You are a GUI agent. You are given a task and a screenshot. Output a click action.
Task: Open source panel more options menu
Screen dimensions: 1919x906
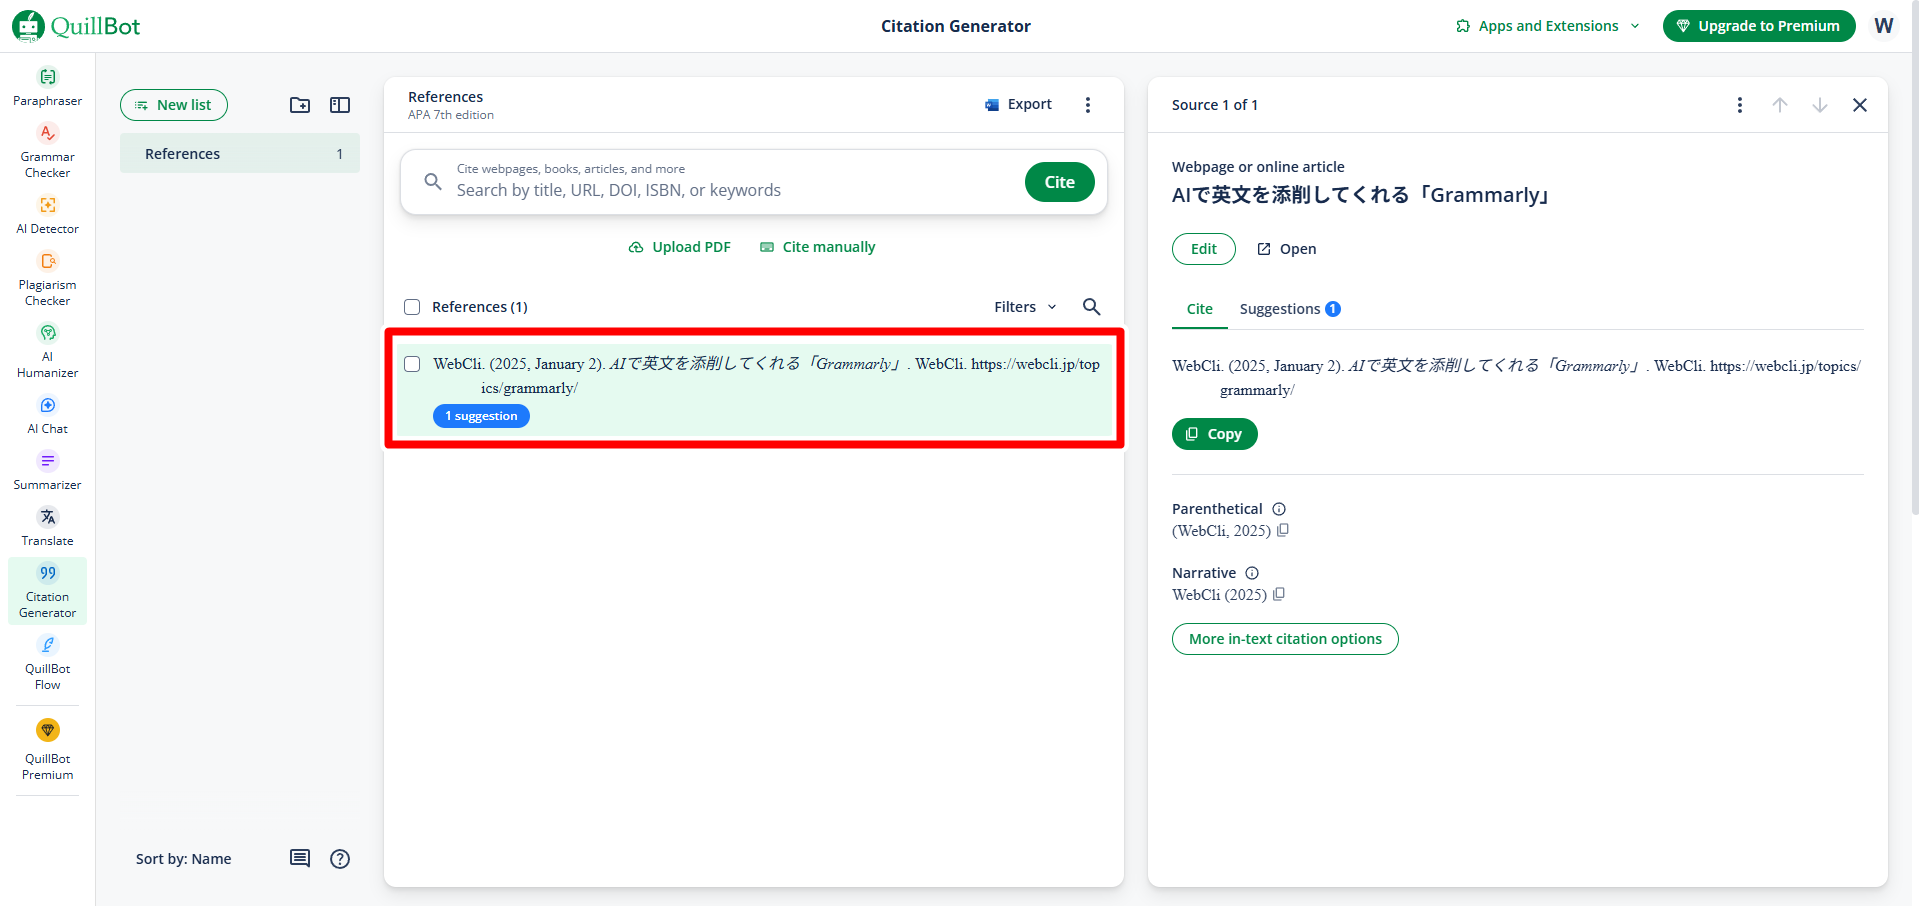1740,105
